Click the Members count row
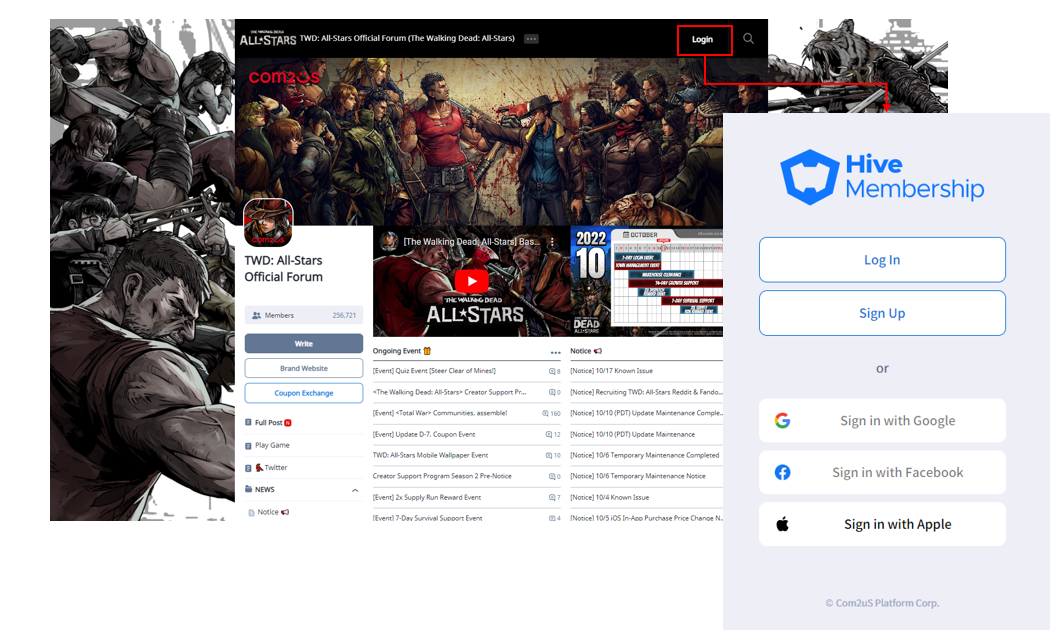This screenshot has height=644, width=1061. coord(304,315)
